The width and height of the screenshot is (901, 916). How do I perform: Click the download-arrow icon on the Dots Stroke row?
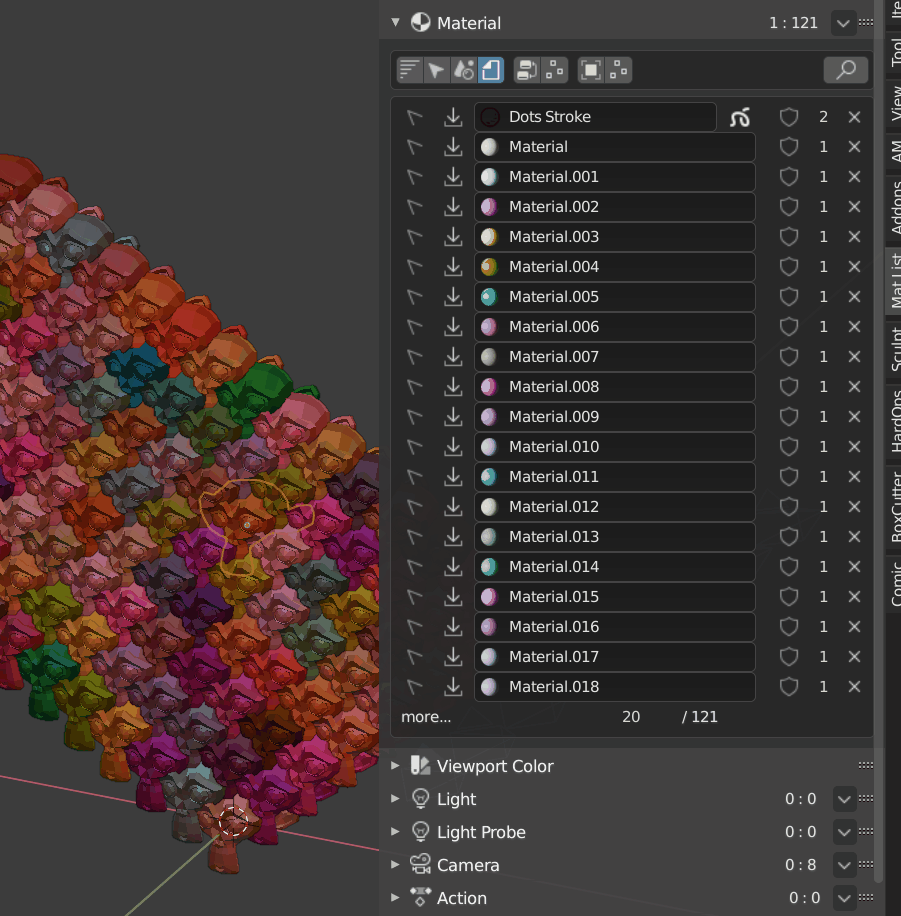(453, 117)
